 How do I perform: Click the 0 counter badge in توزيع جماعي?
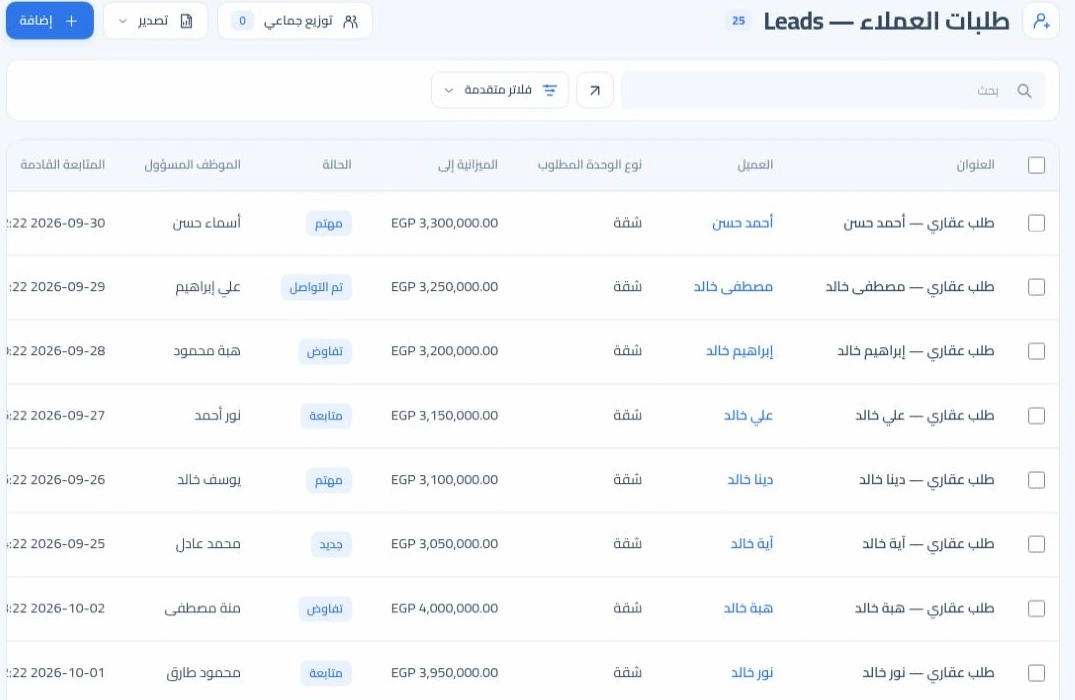[x=242, y=21]
